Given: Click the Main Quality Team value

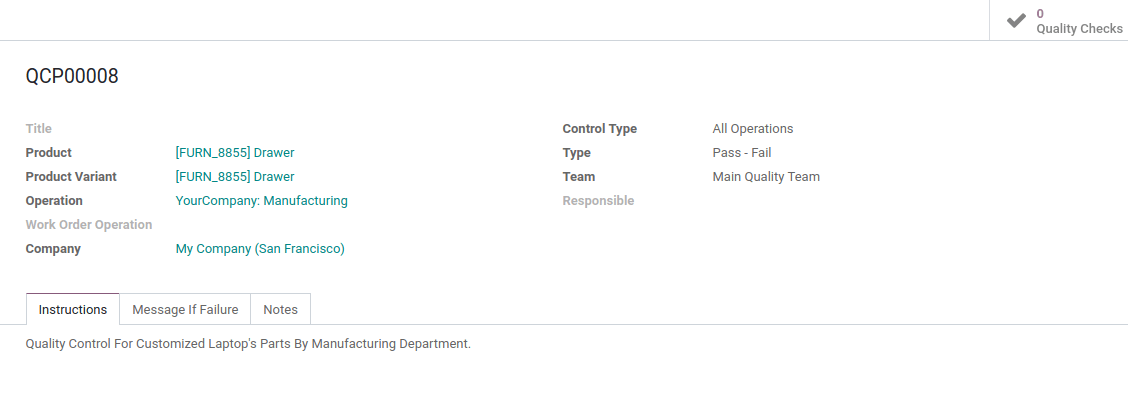Looking at the screenshot, I should pyautogui.click(x=766, y=176).
